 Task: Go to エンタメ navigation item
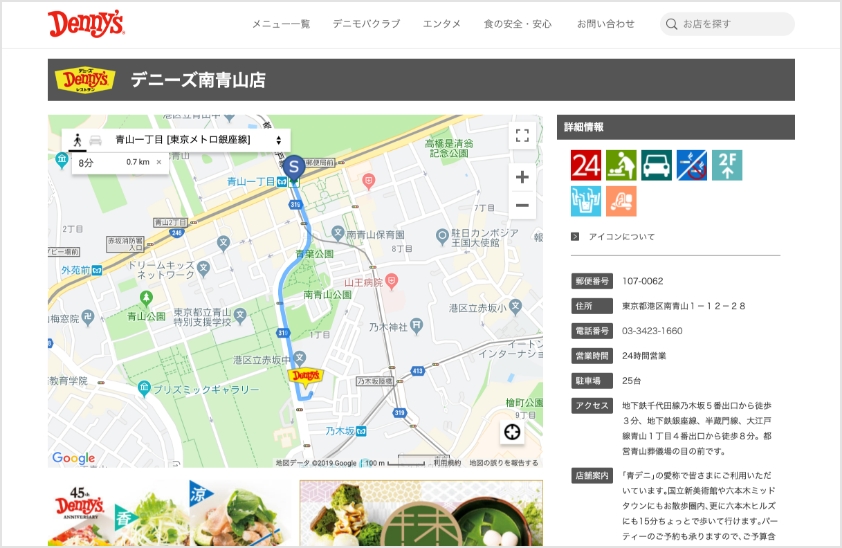pos(441,24)
